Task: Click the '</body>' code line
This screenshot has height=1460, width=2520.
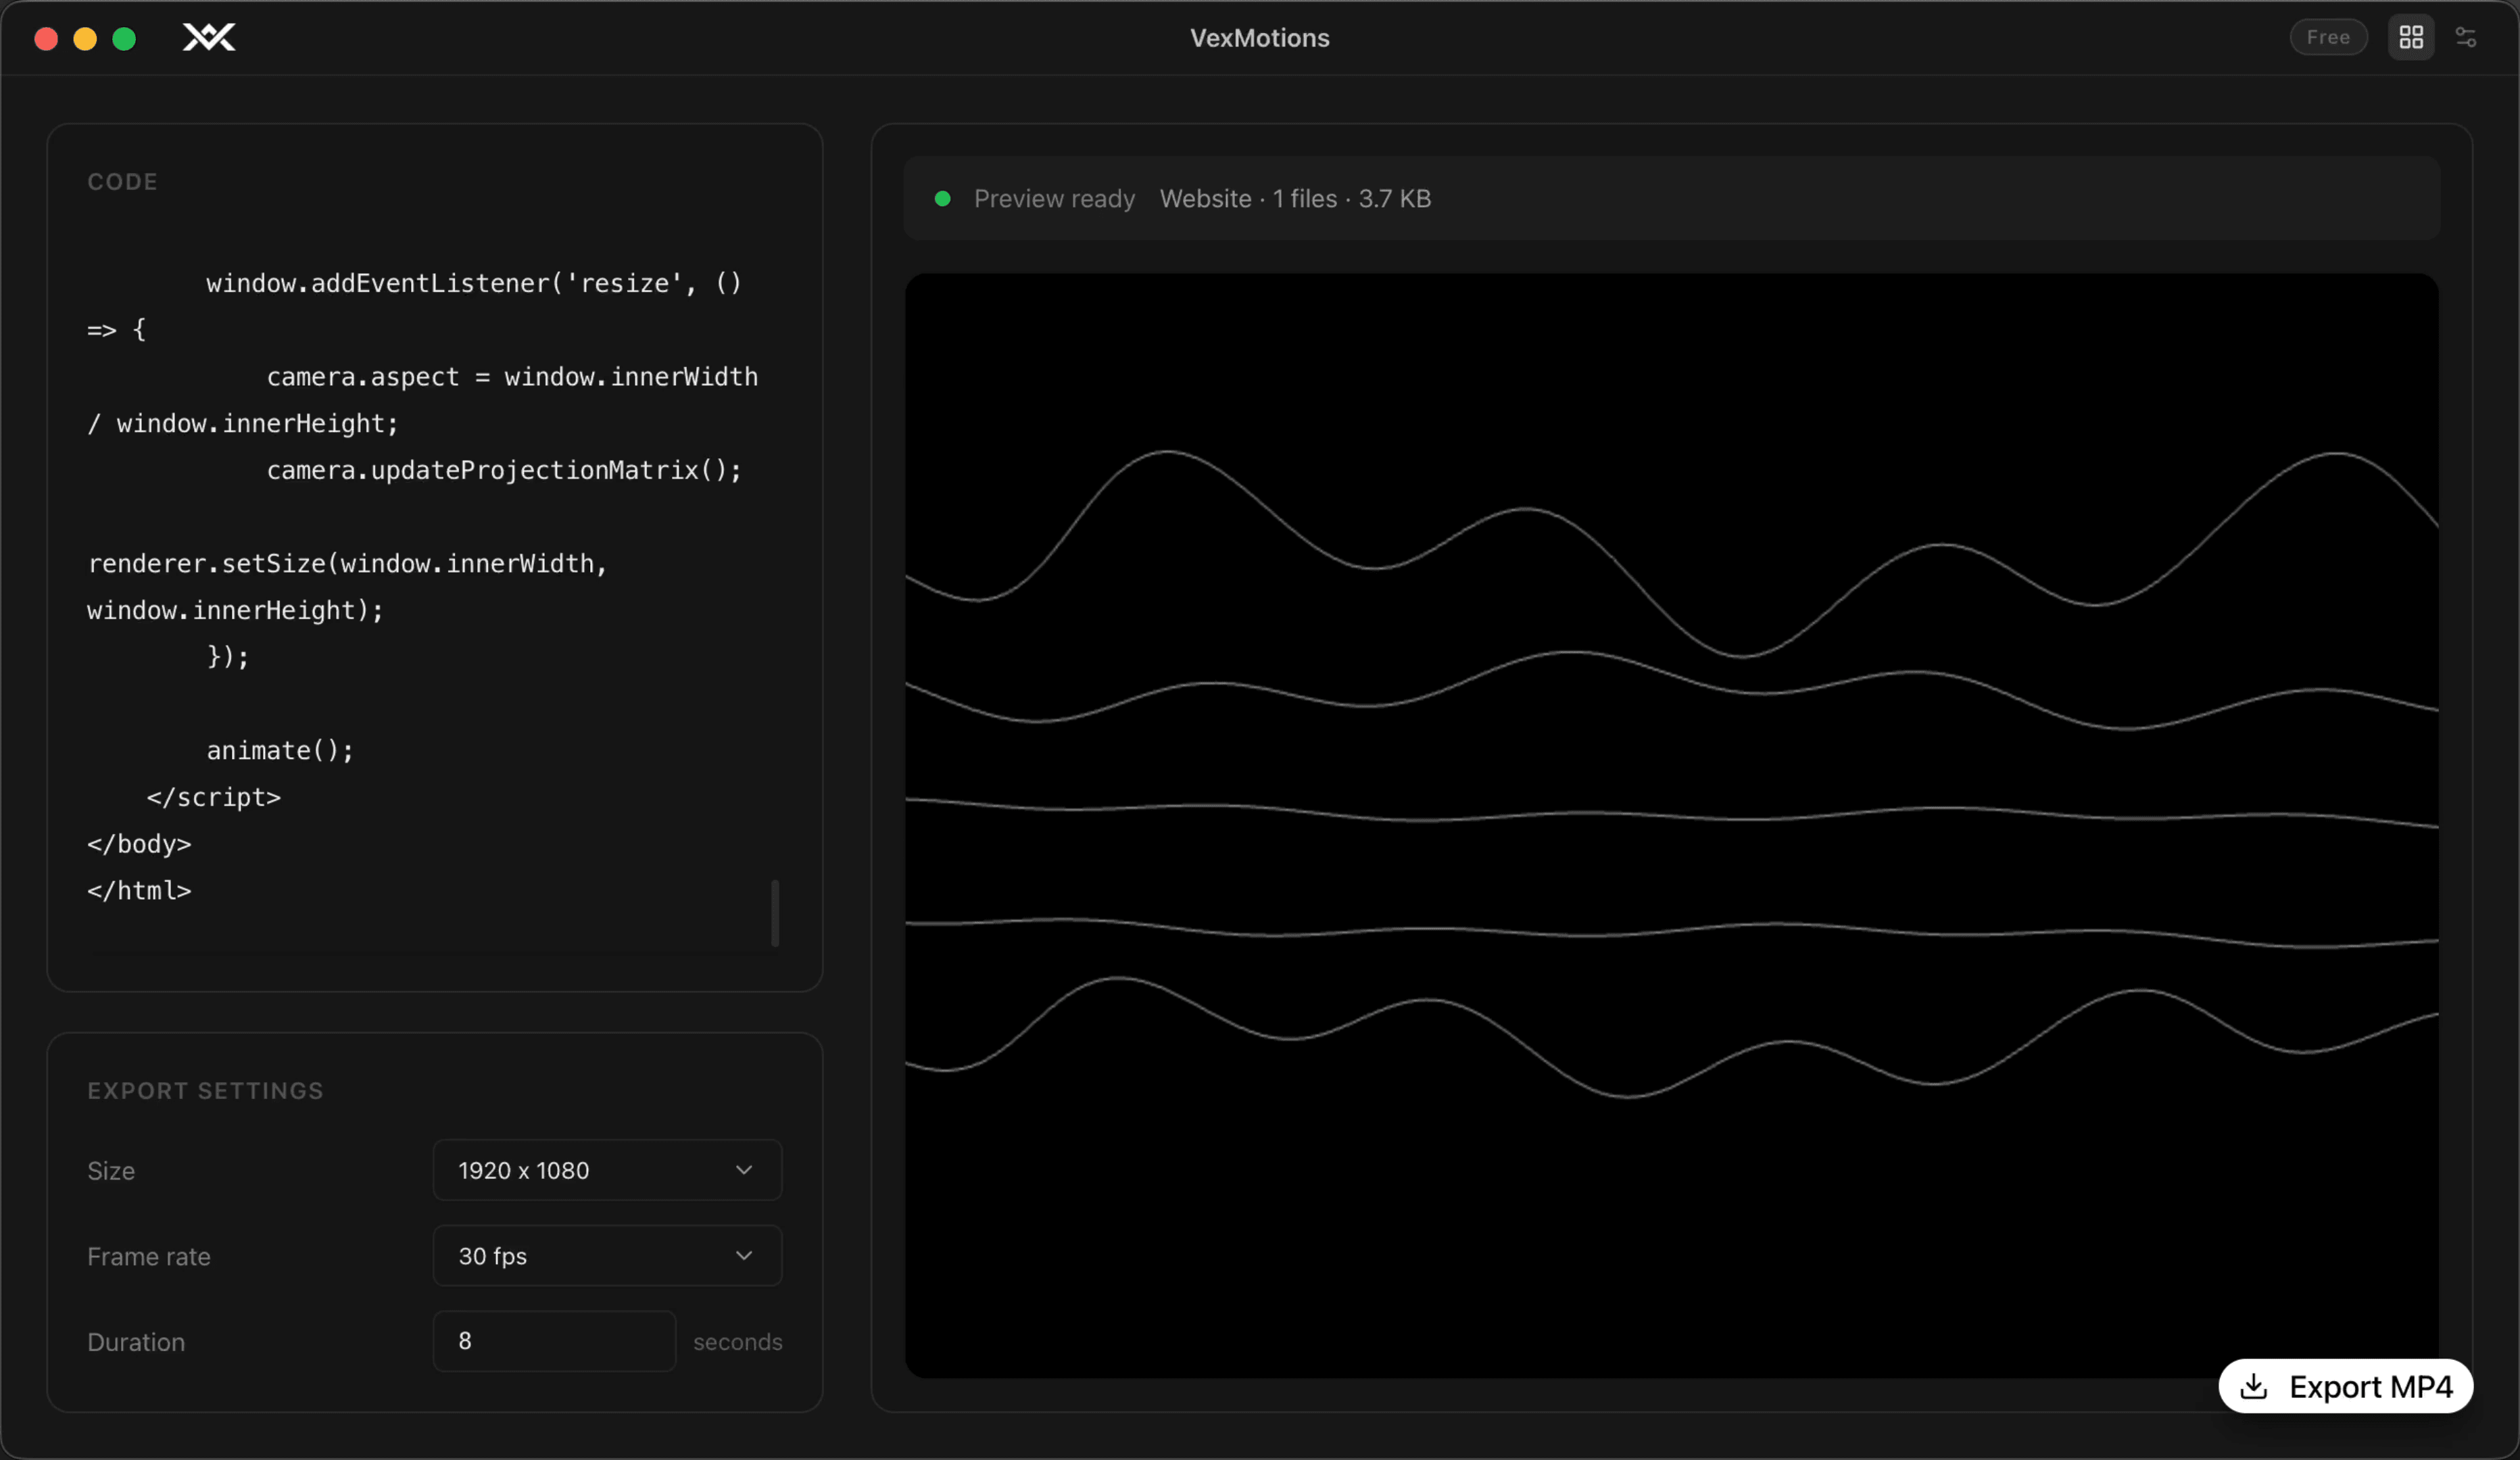Action: [x=139, y=844]
